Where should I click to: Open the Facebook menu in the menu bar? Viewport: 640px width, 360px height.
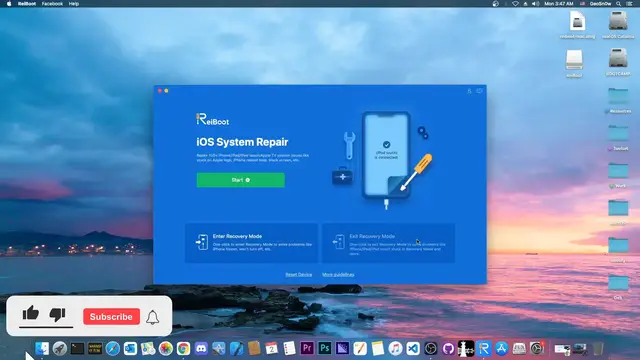pyautogui.click(x=52, y=4)
